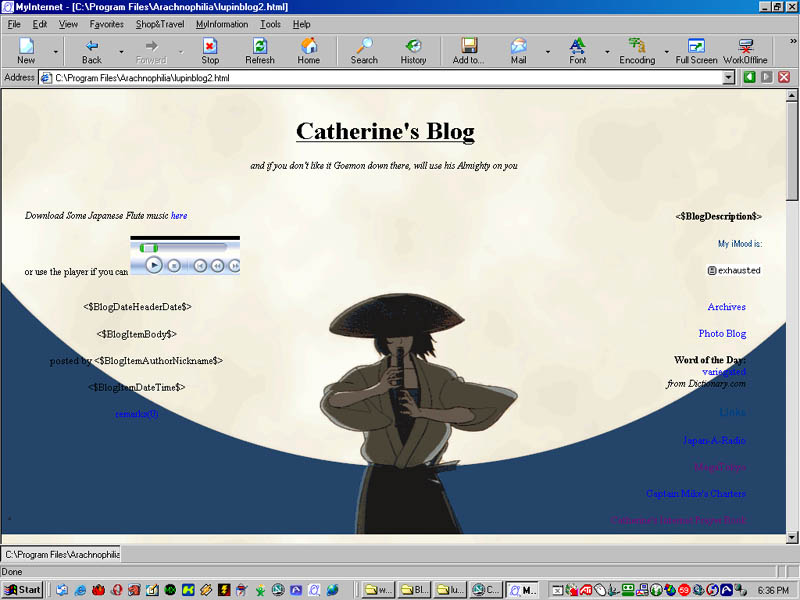Image resolution: width=800 pixels, height=600 pixels.
Task: Stop the embedded media player
Action: pos(174,265)
